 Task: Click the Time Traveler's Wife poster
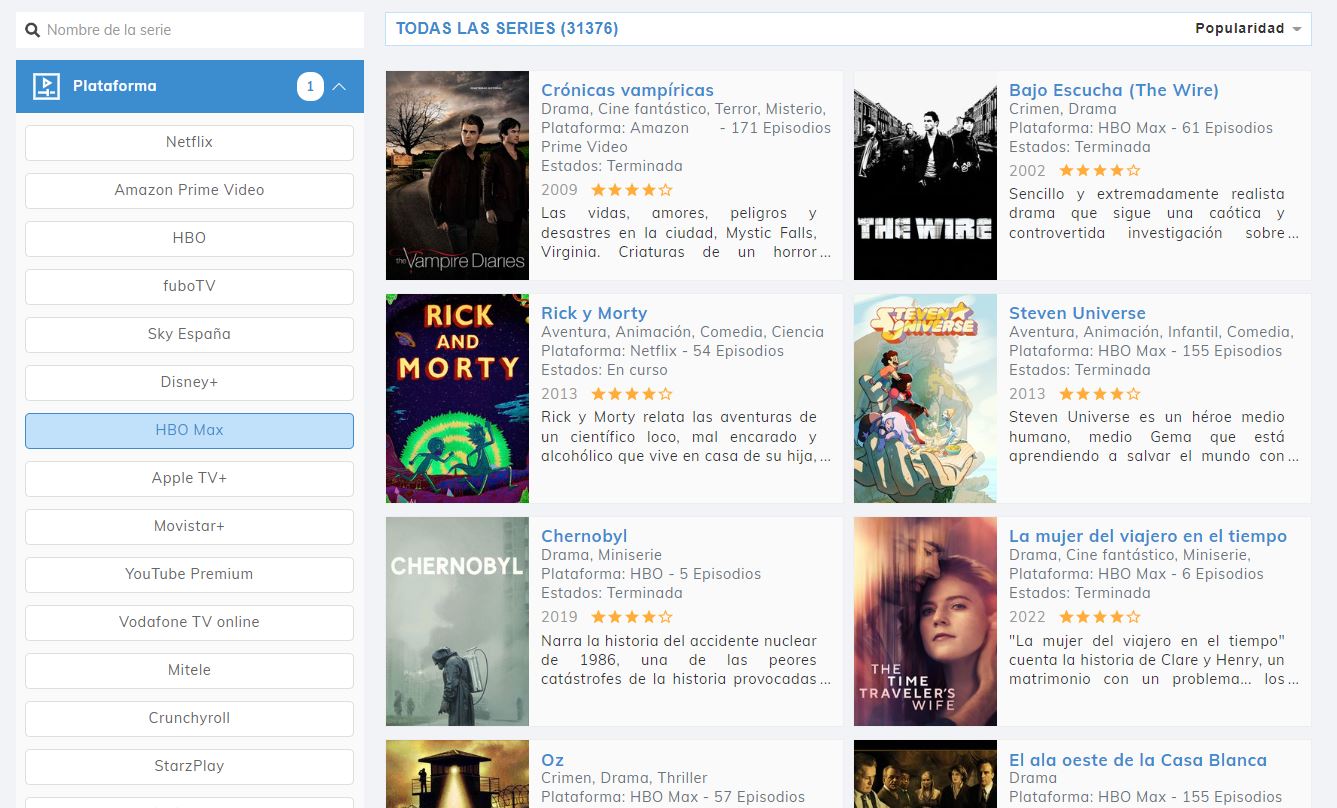(925, 621)
